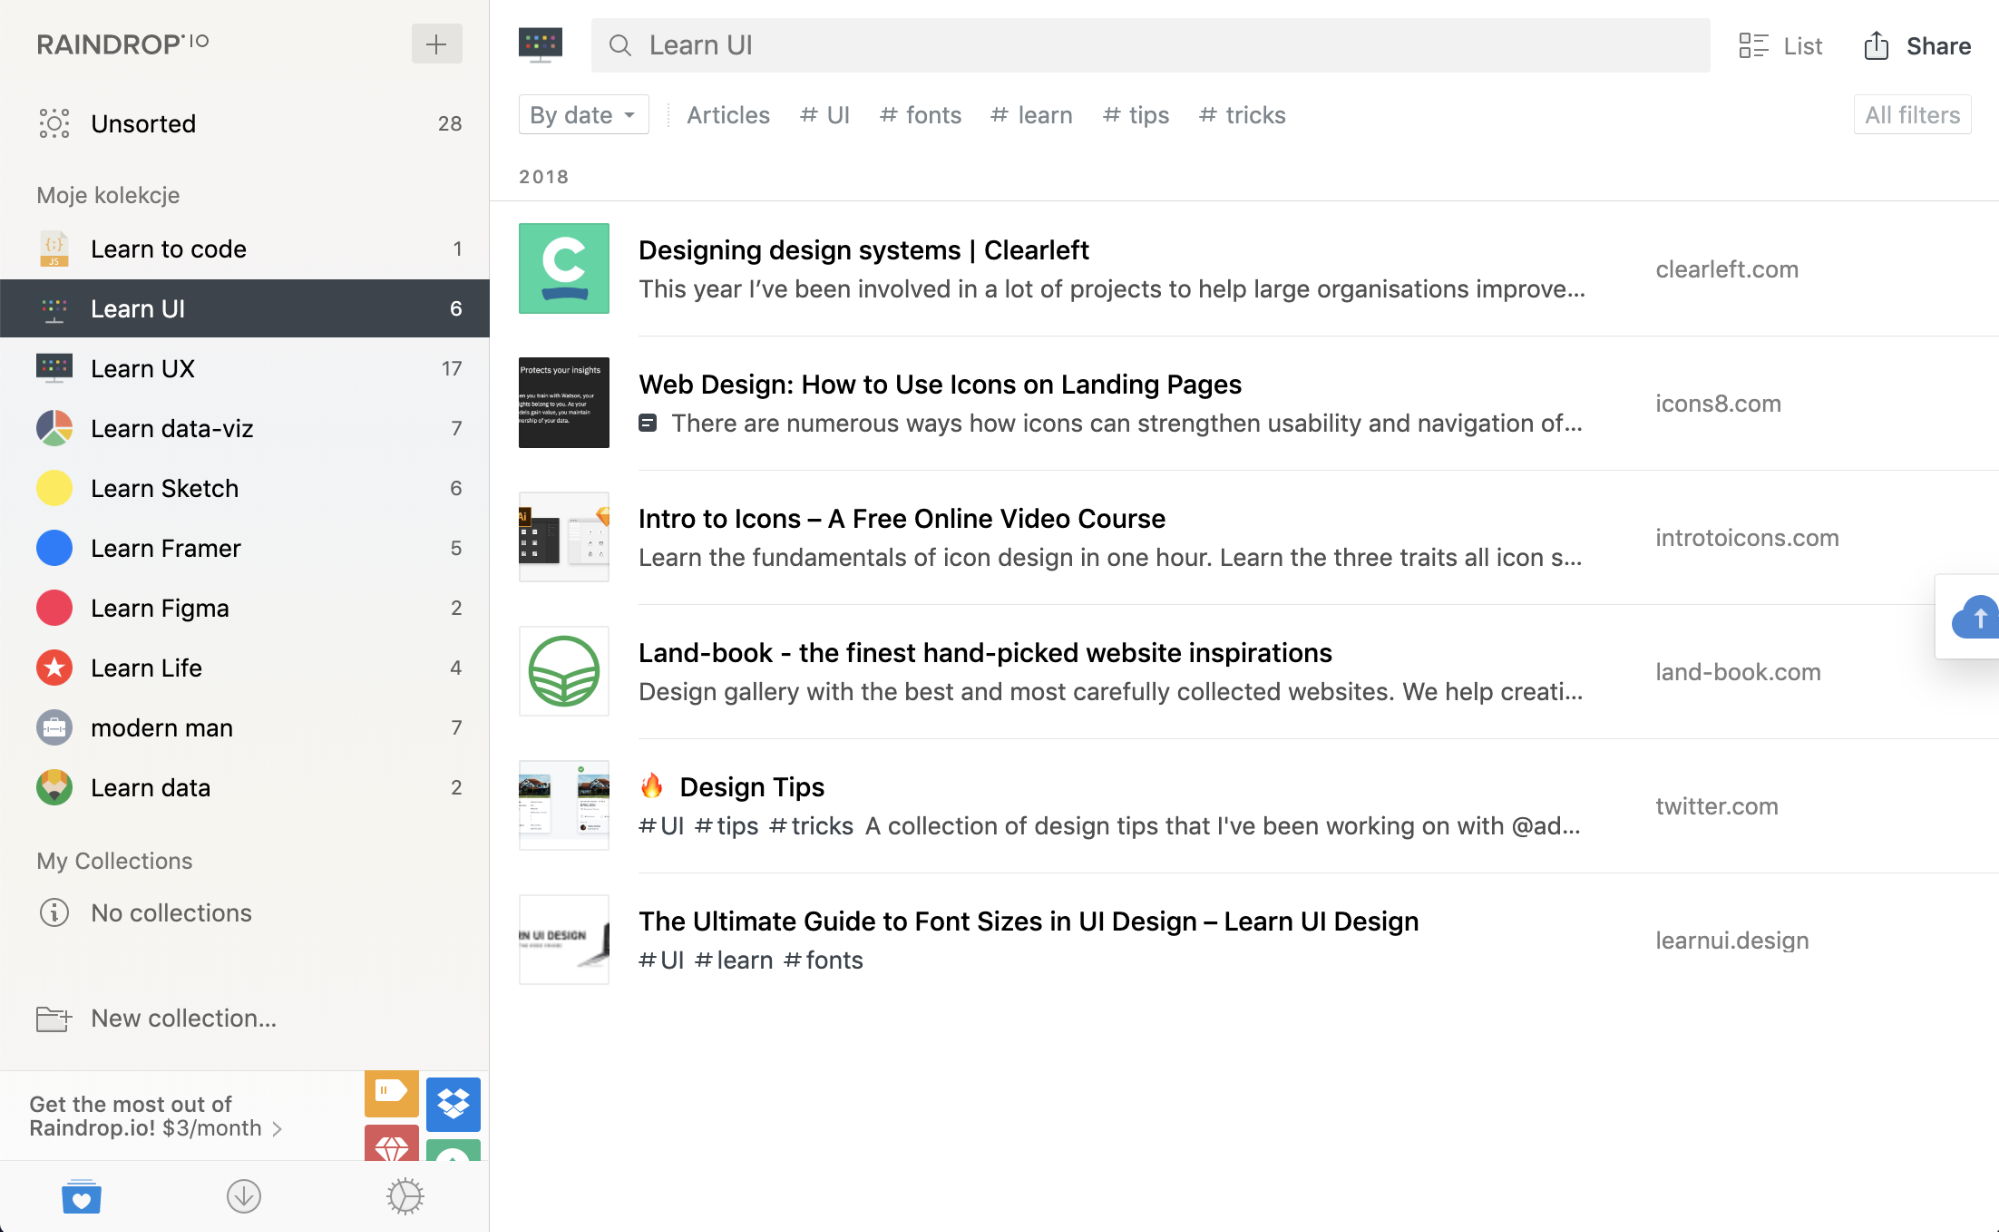Click the Learn data collection icon
Viewport: 1999px width, 1232px height.
54,788
